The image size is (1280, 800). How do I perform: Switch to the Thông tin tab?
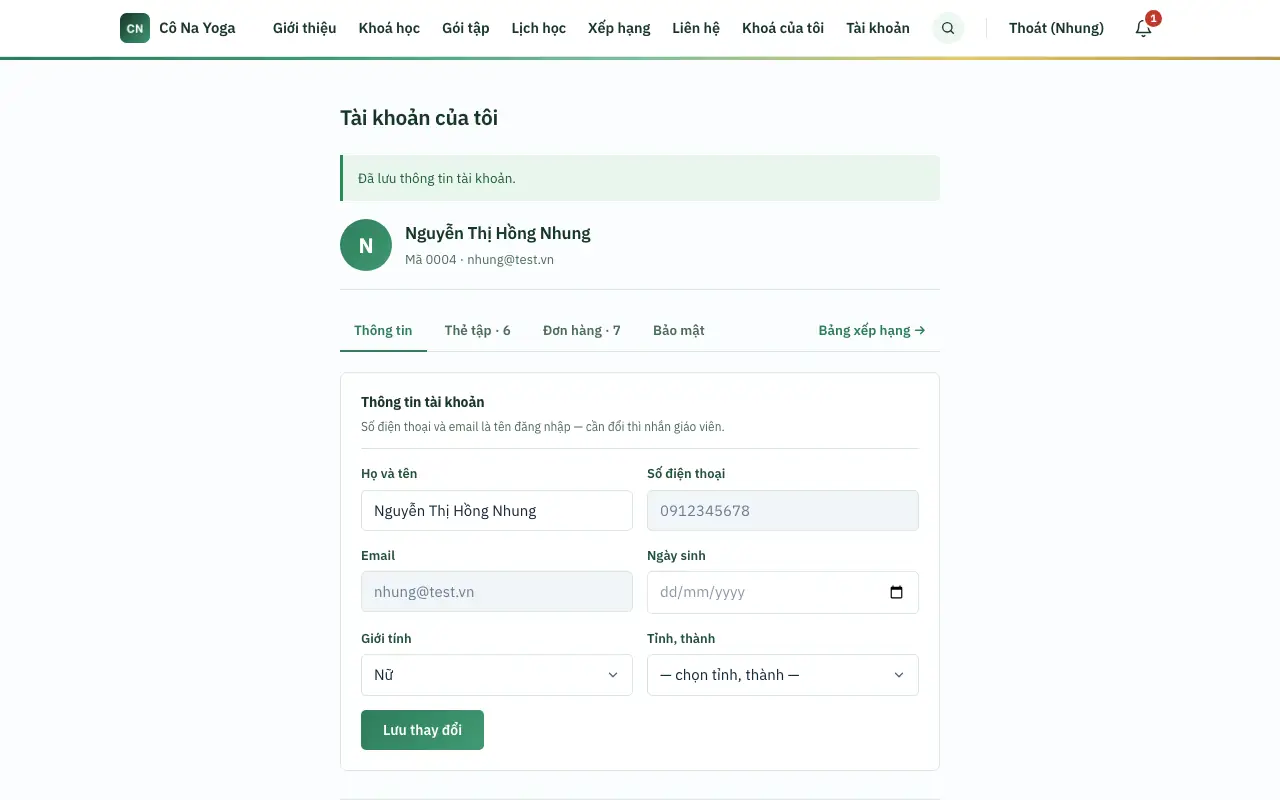click(383, 330)
